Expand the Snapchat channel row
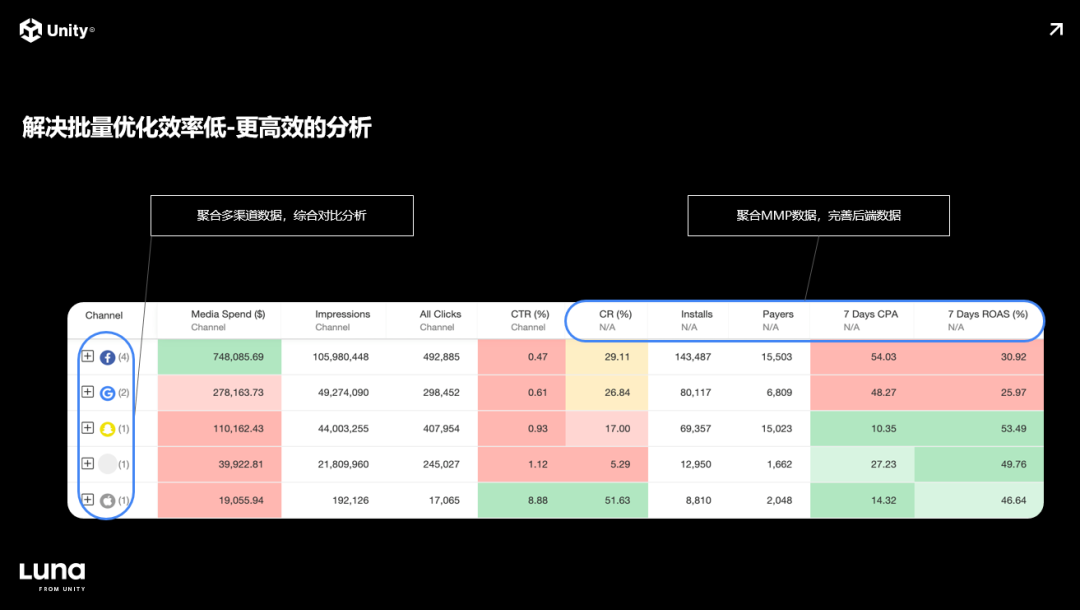Viewport: 1080px width, 610px height. [87, 428]
